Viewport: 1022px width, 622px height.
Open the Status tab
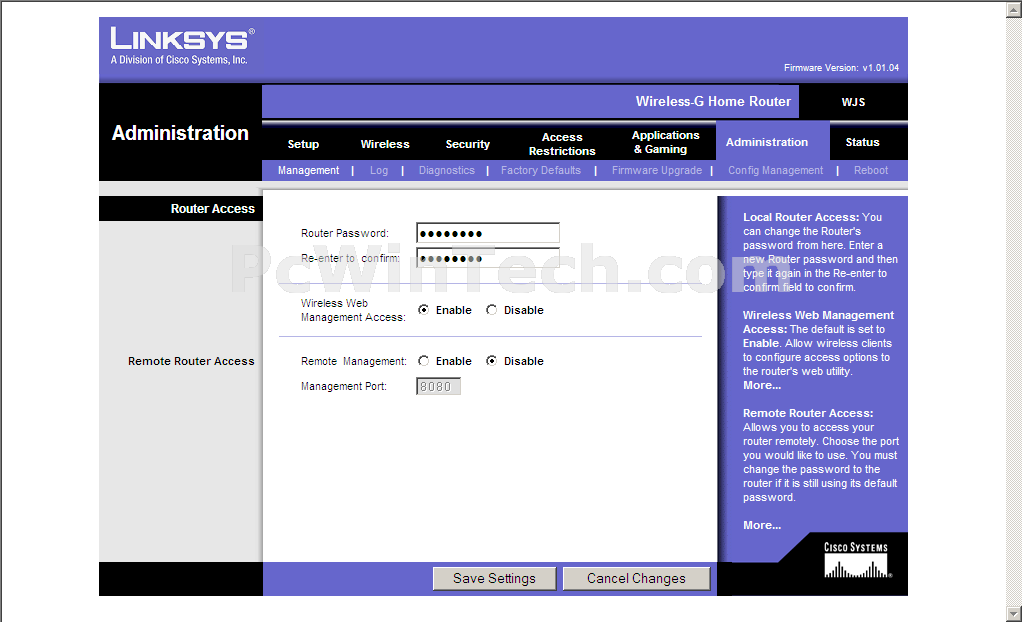pyautogui.click(x=862, y=142)
